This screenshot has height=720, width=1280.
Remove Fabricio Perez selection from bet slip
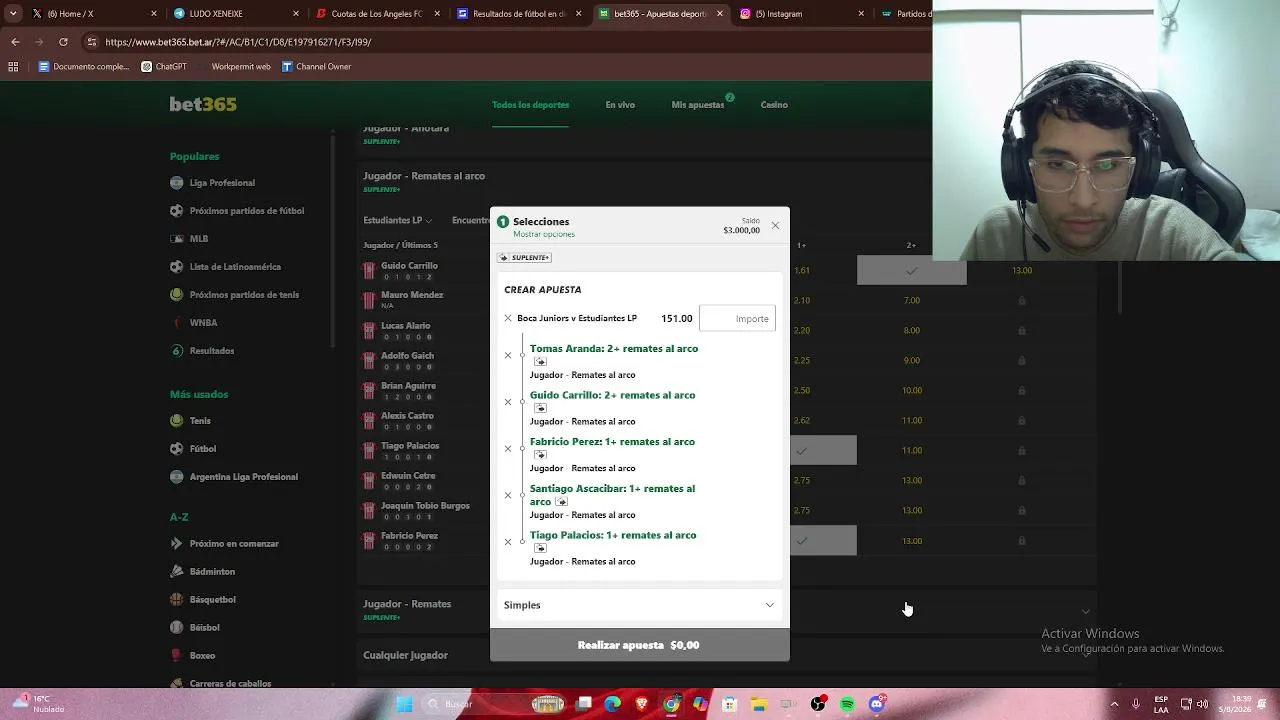(x=508, y=449)
